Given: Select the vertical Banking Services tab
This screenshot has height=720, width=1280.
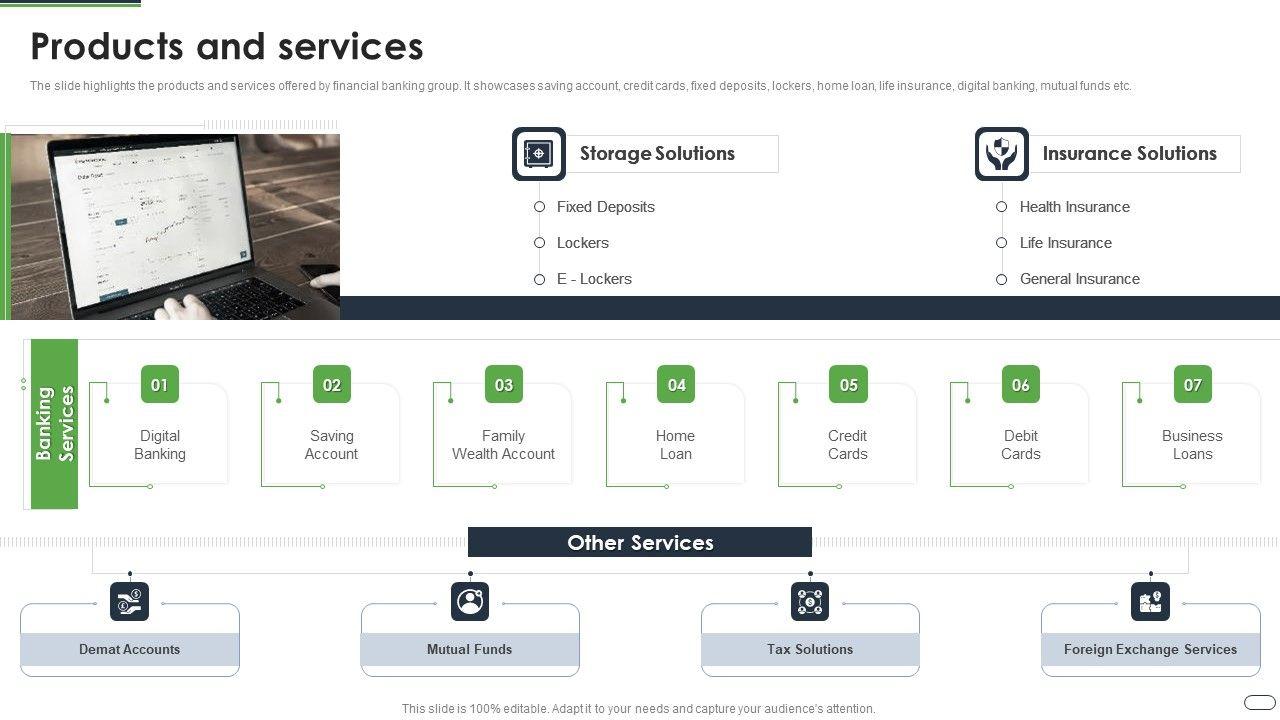Looking at the screenshot, I should [x=54, y=424].
